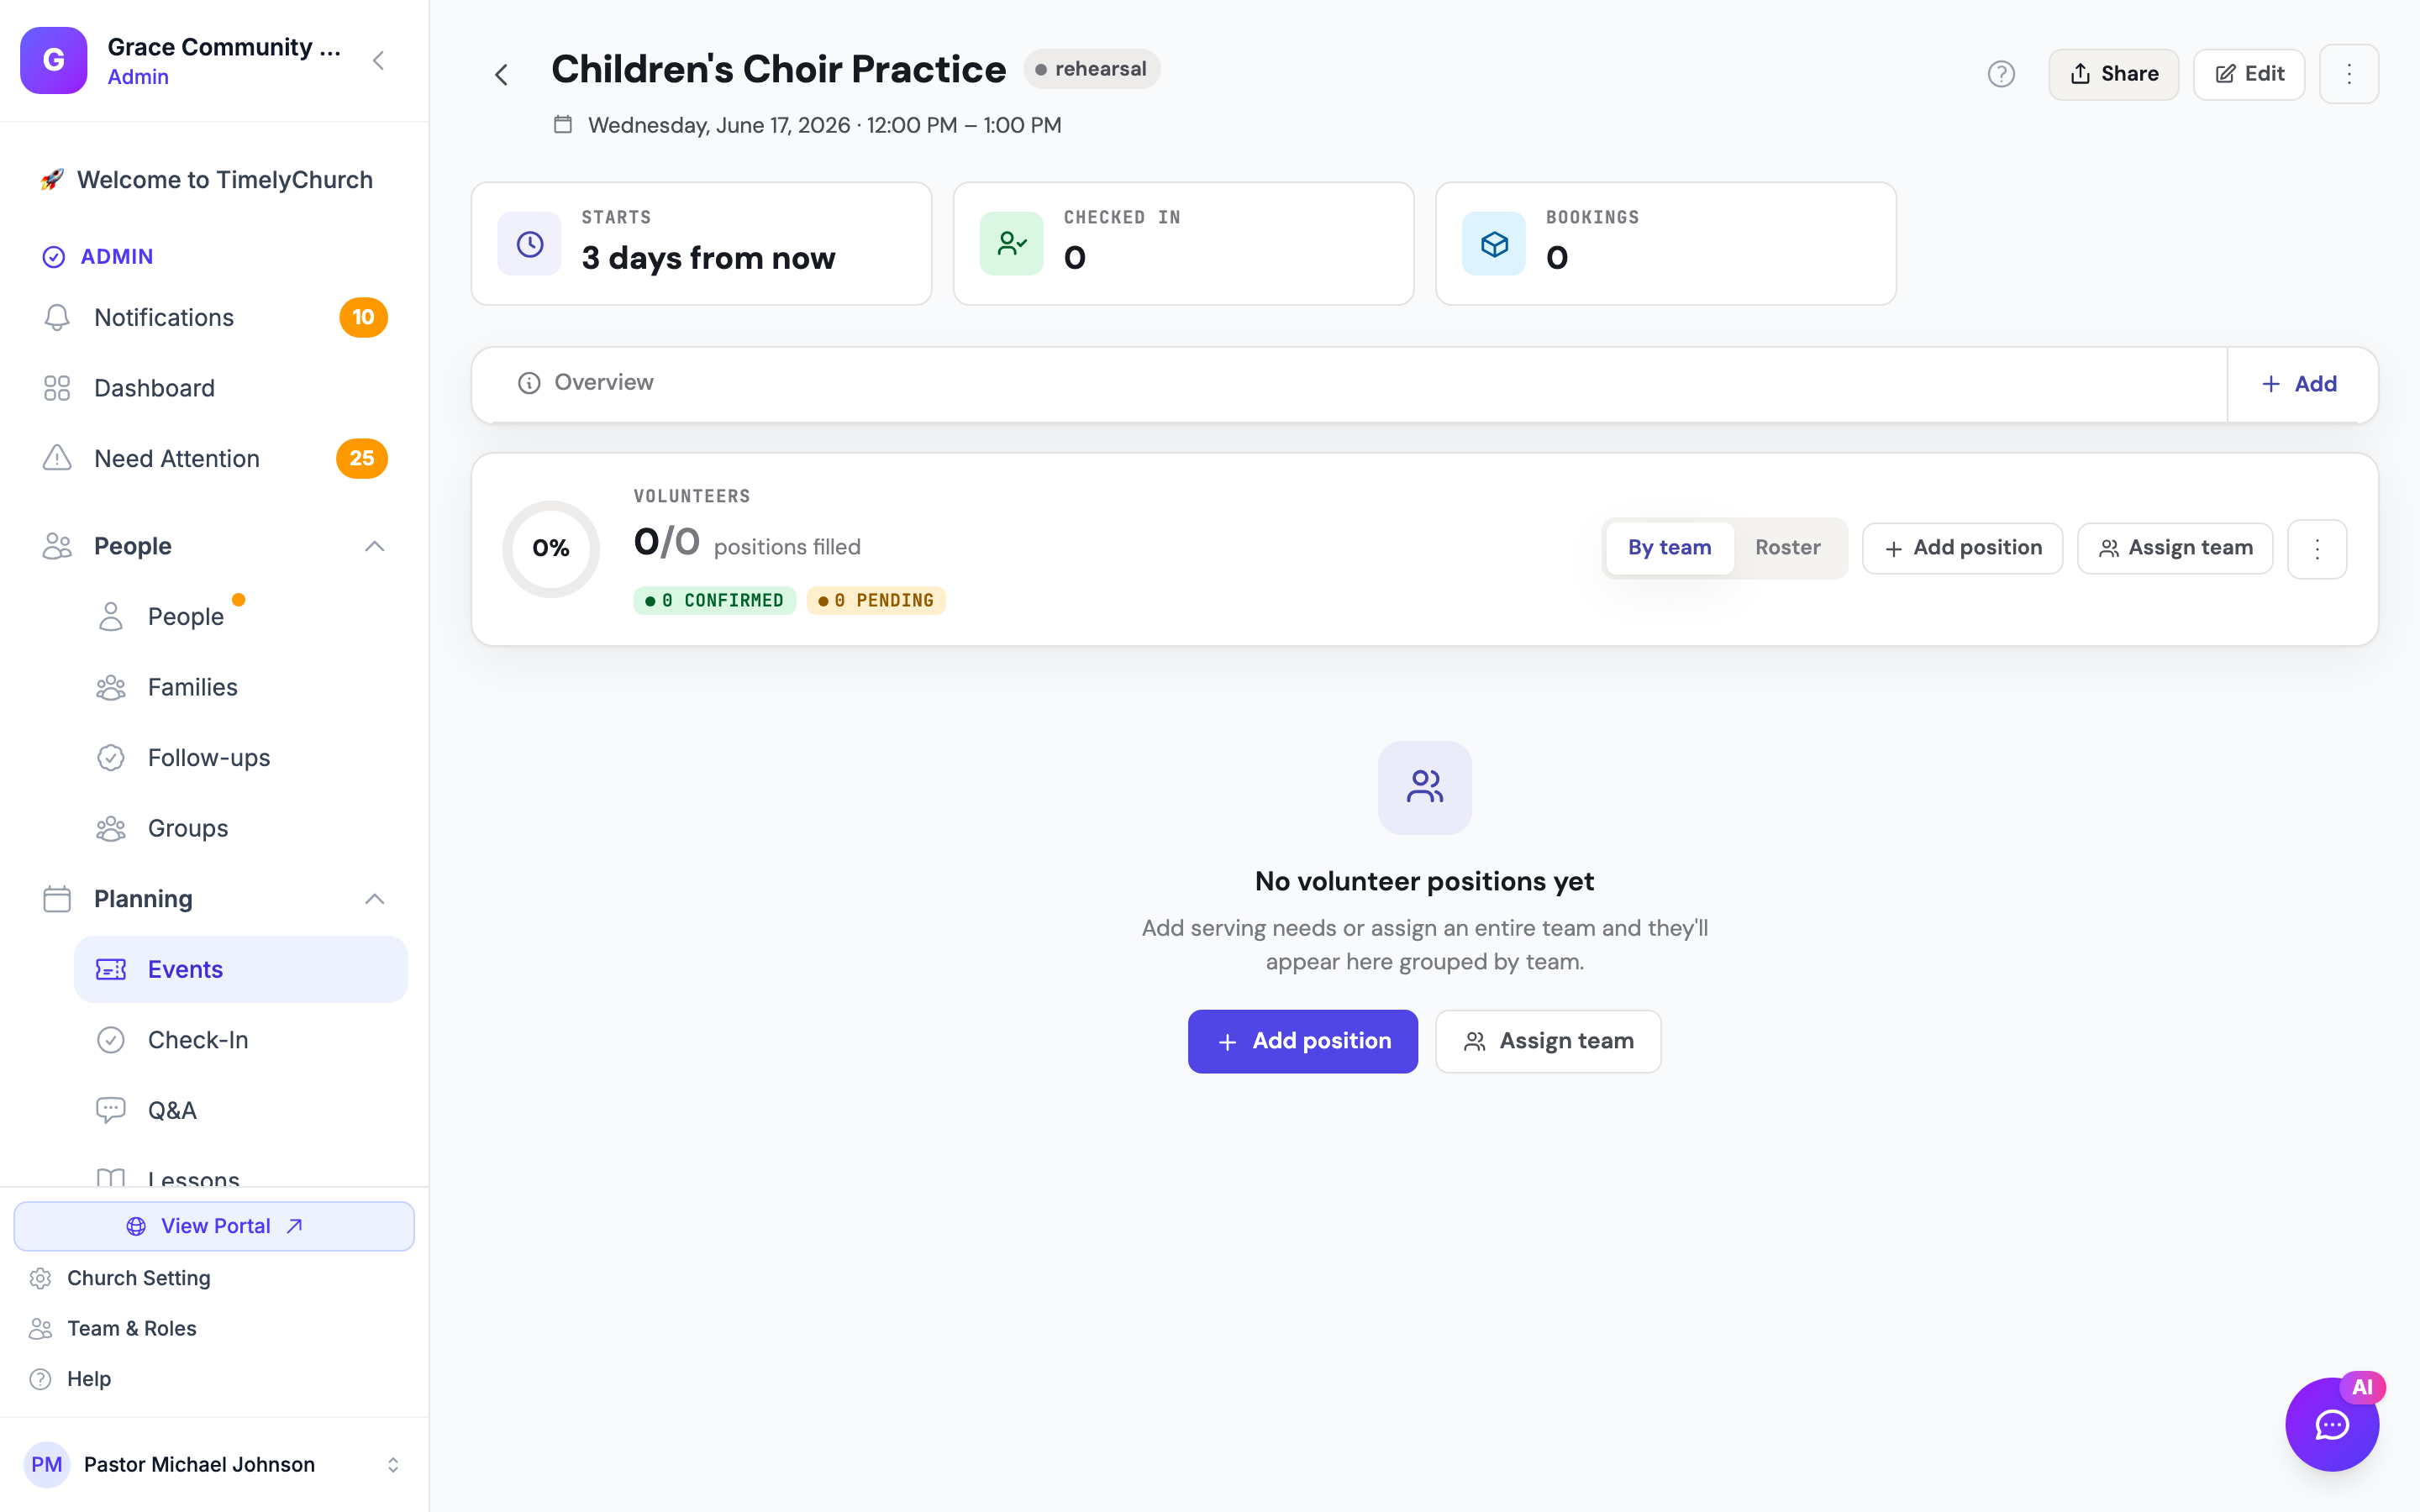Select the Overview tab
Viewport: 2420px width, 1512px height.
tap(586, 383)
